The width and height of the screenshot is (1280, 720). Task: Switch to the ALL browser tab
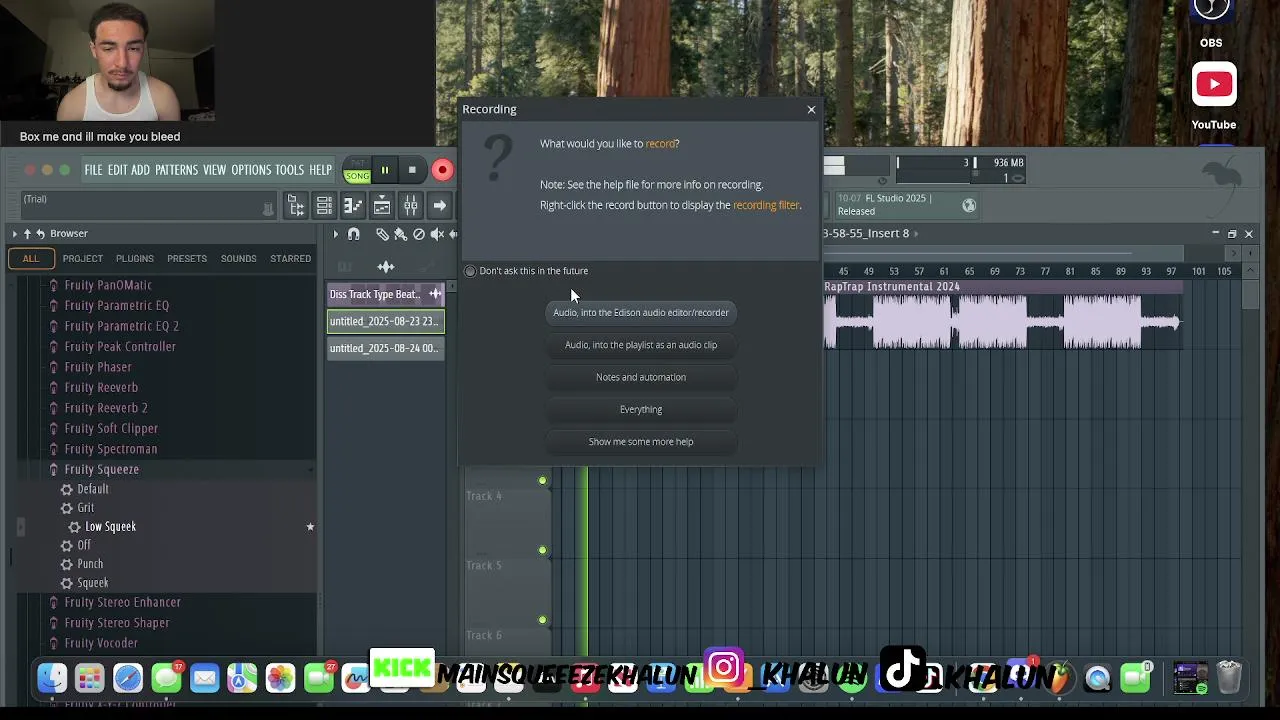31,258
